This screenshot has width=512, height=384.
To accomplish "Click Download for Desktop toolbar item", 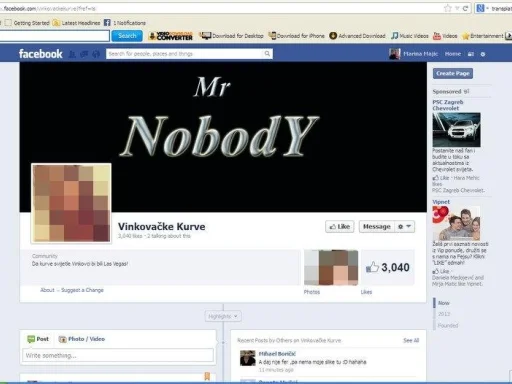I will 231,36.
